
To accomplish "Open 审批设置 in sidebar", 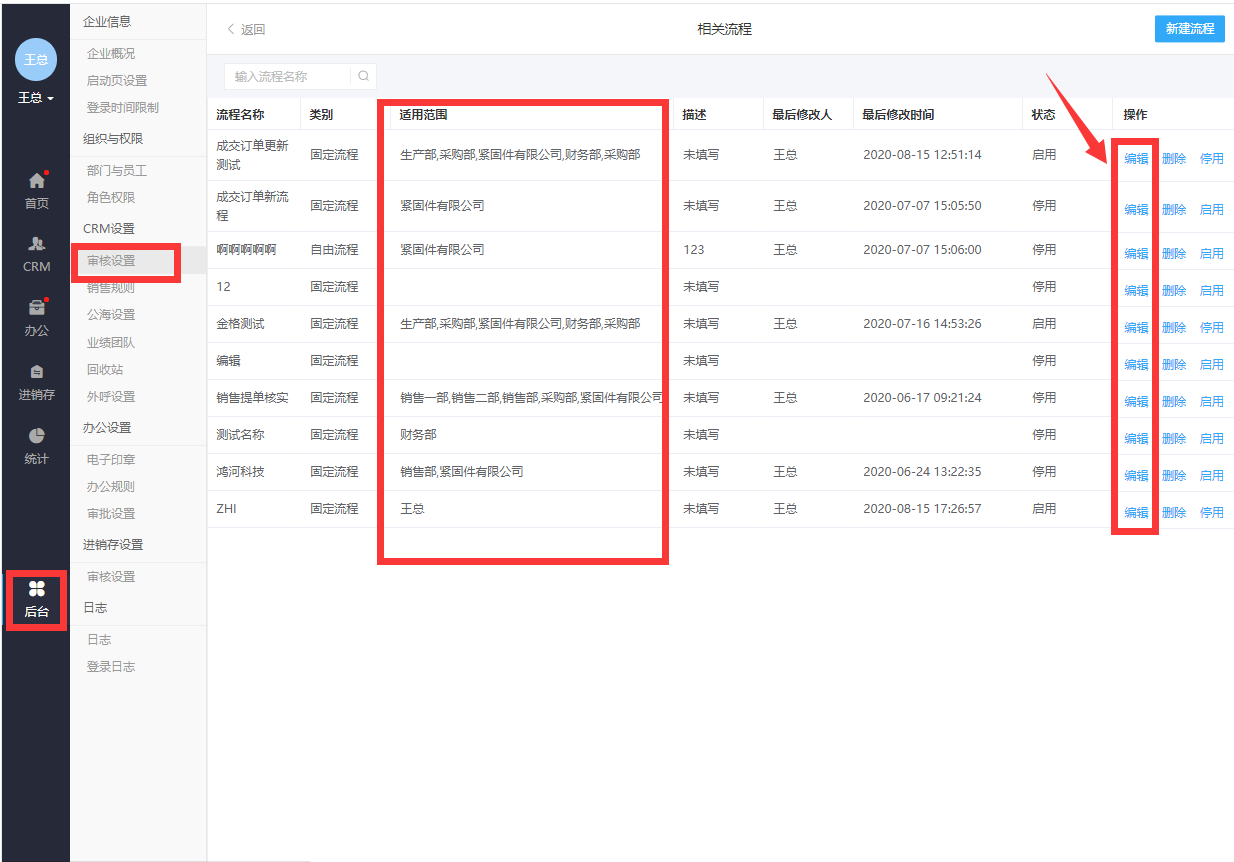I will [111, 514].
